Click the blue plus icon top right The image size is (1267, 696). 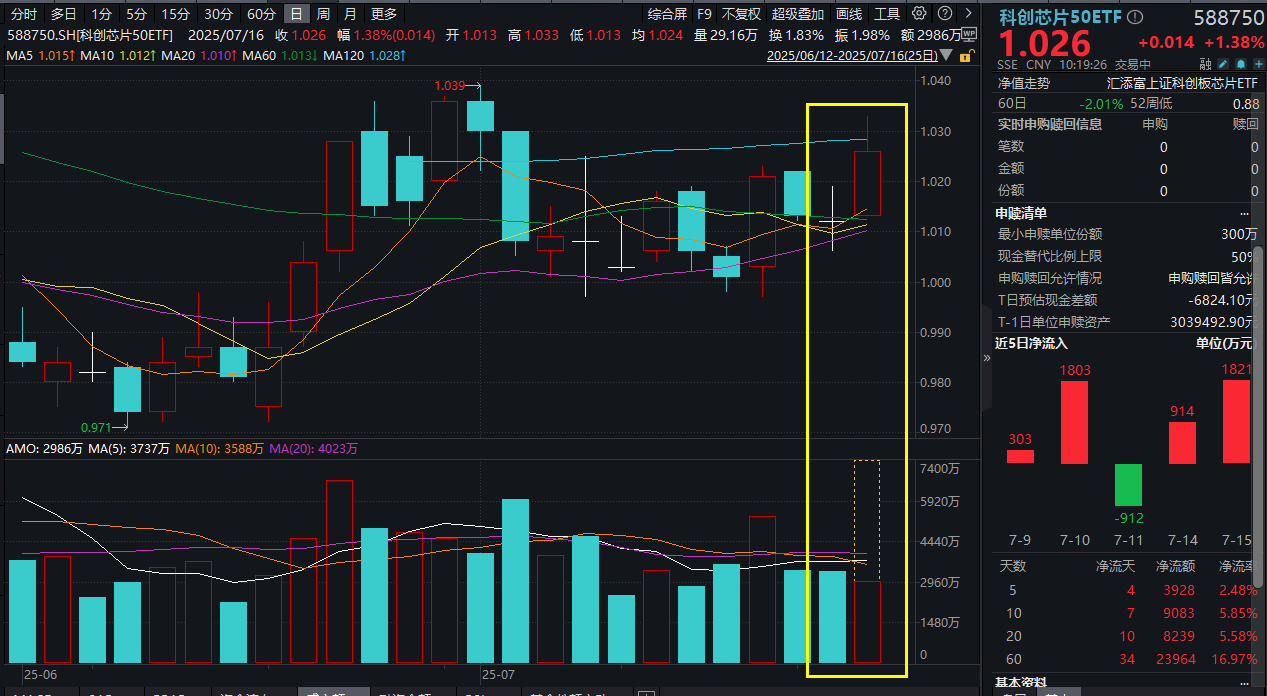point(1258,63)
